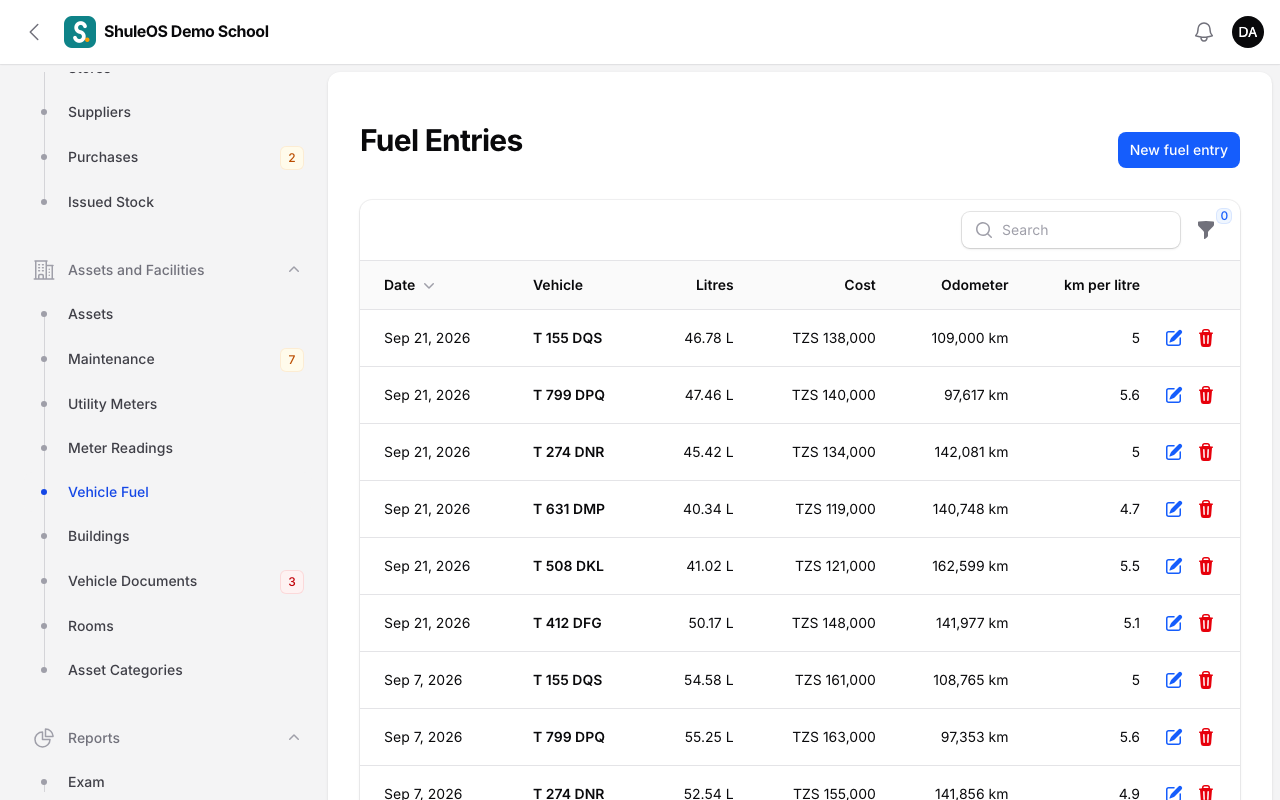Open Asset Categories link
Screen dimensions: 1280x800
pyautogui.click(x=125, y=670)
